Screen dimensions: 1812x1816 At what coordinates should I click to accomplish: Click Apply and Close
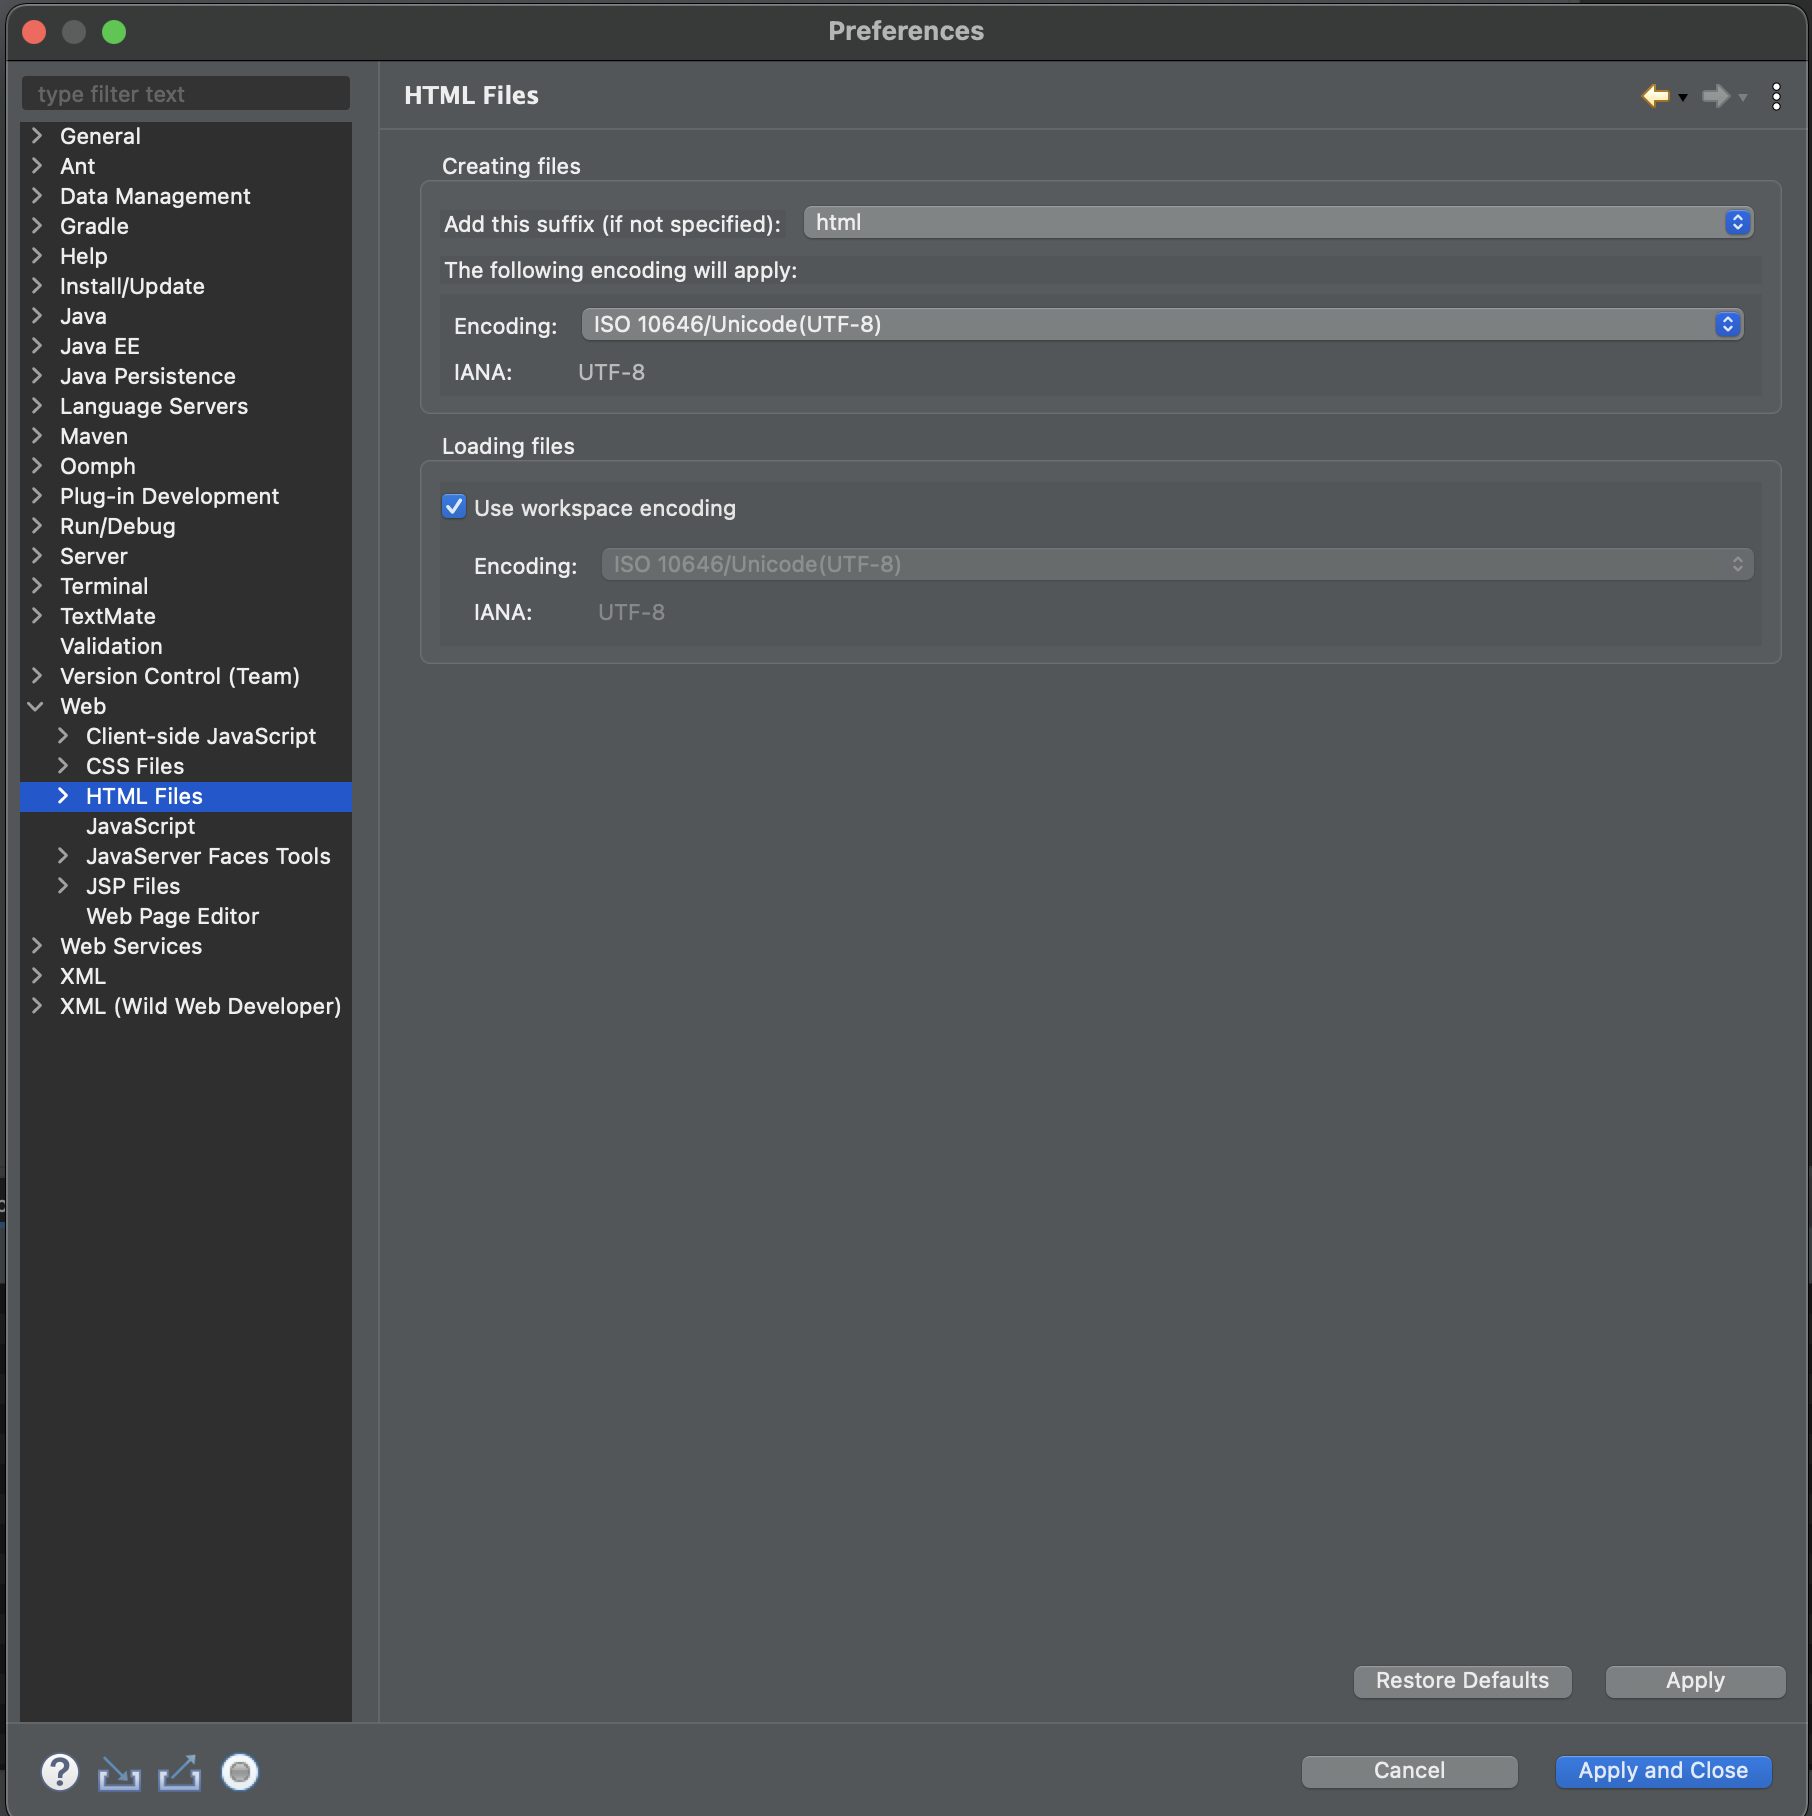[1663, 1771]
